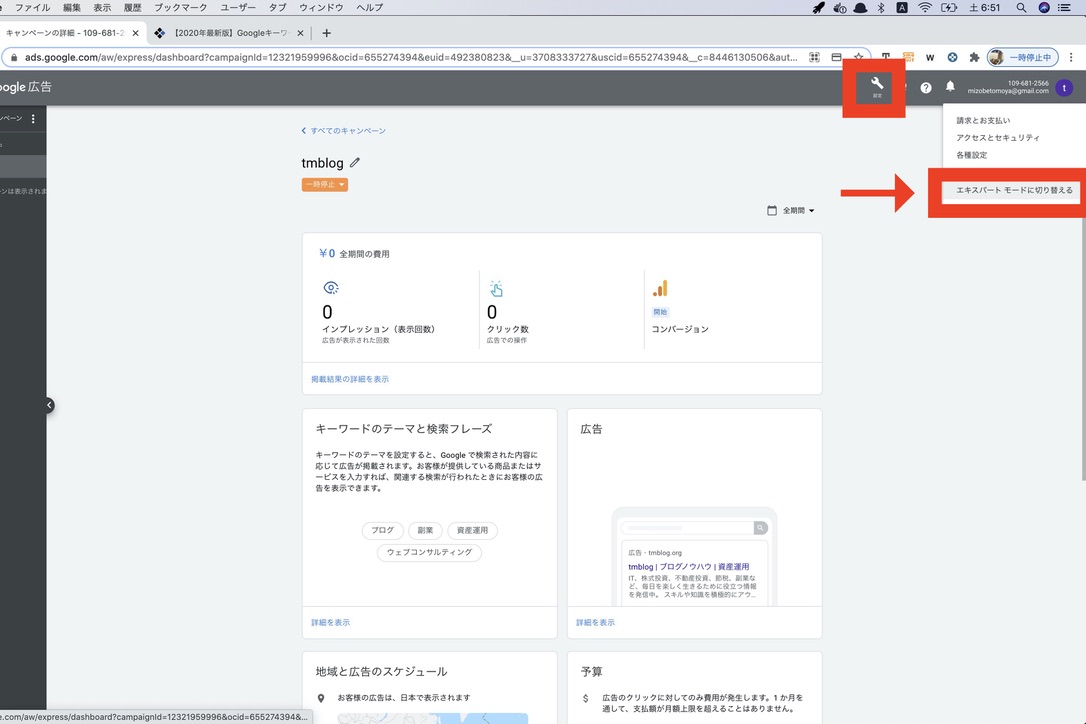
Task: Bookmark this page with the star icon
Action: [859, 57]
